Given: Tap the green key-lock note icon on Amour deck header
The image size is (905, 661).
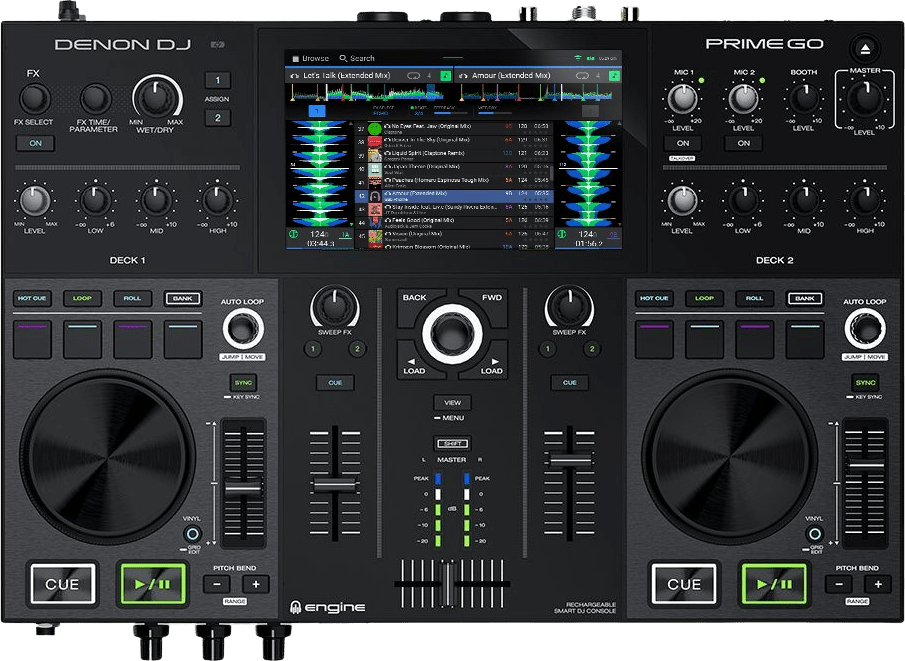Looking at the screenshot, I should (615, 76).
